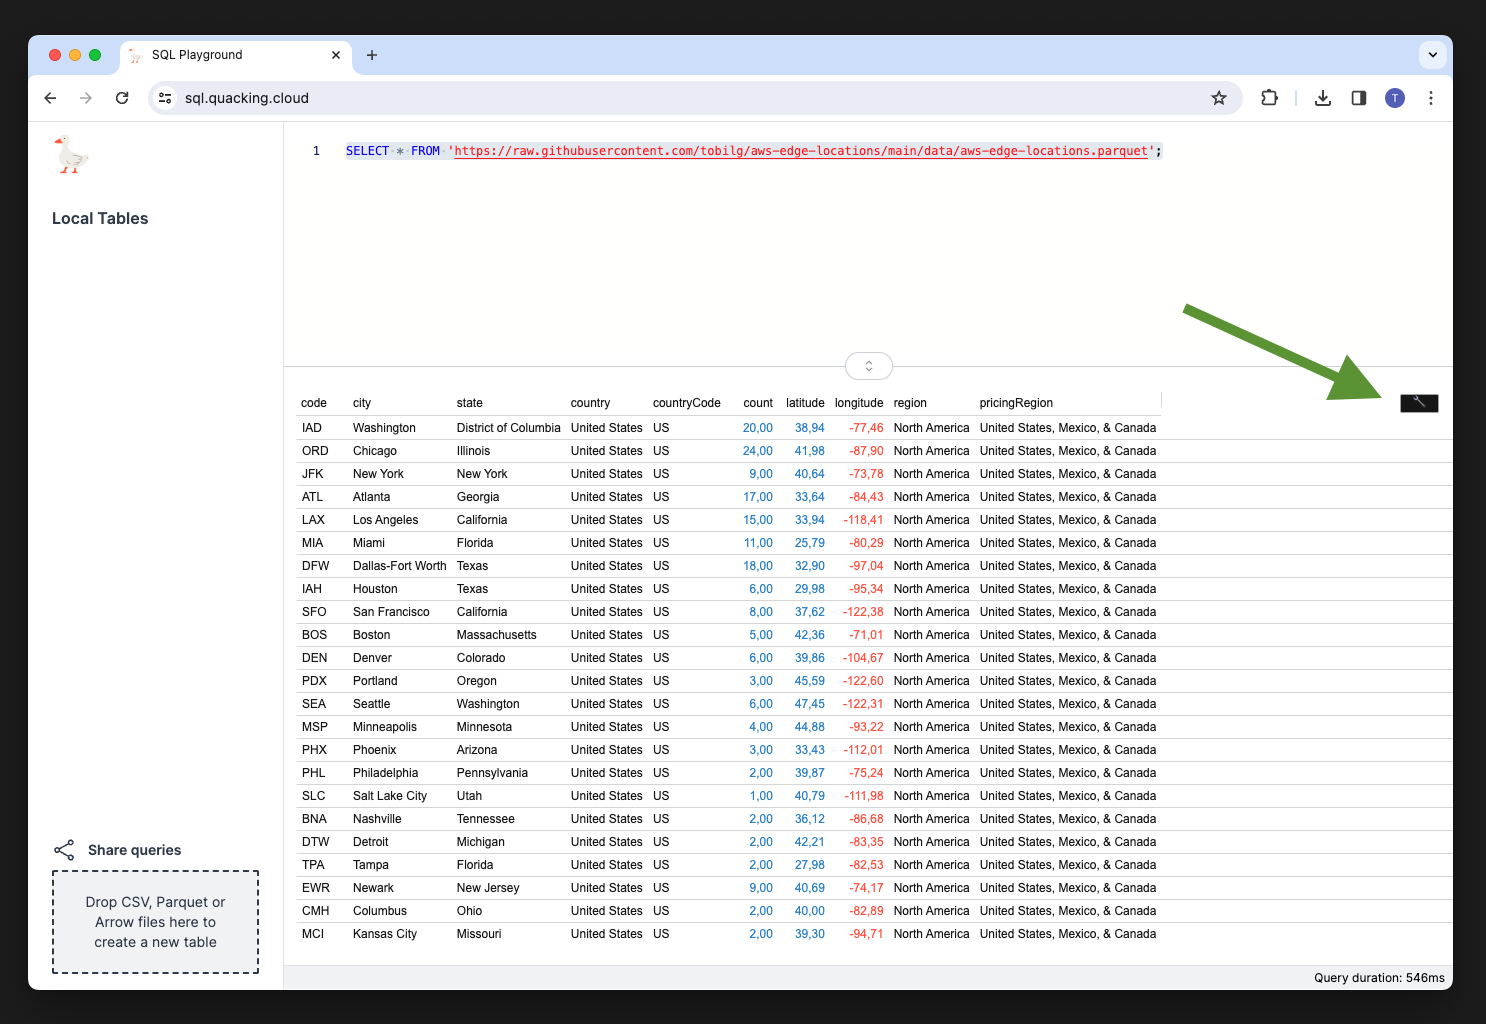
Task: Click the file drop zone for new tables
Action: 155,921
